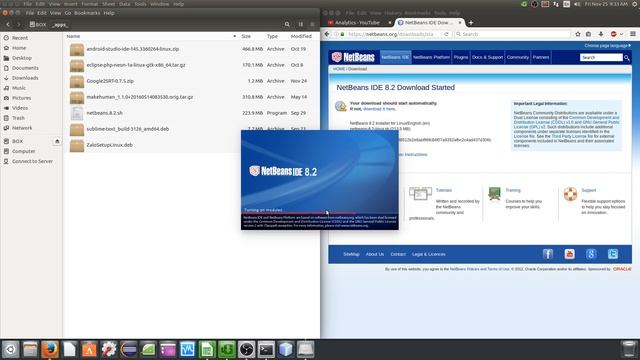This screenshot has width=640, height=360.
Task: Open a new Firefox tab
Action: click(x=471, y=23)
